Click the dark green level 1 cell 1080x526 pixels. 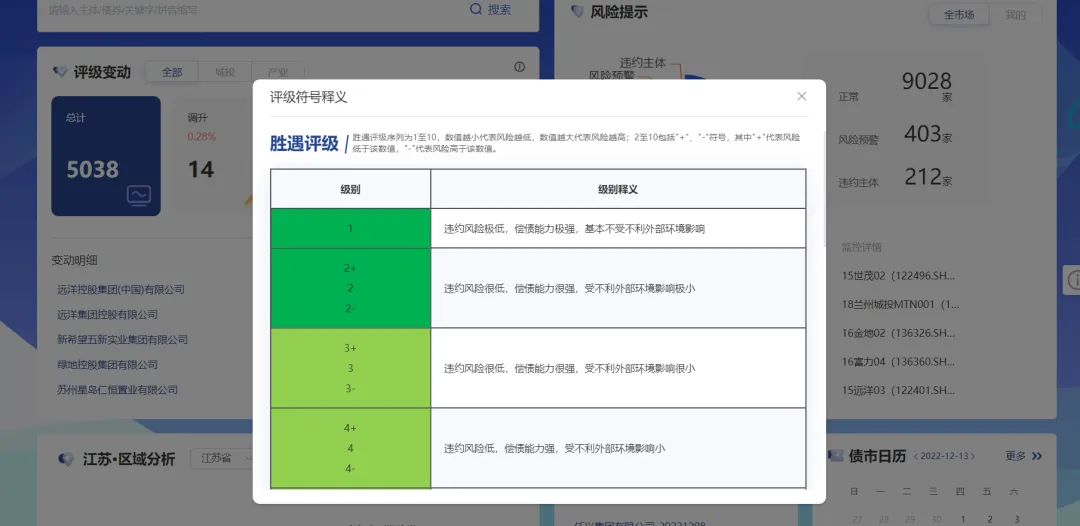click(x=350, y=228)
